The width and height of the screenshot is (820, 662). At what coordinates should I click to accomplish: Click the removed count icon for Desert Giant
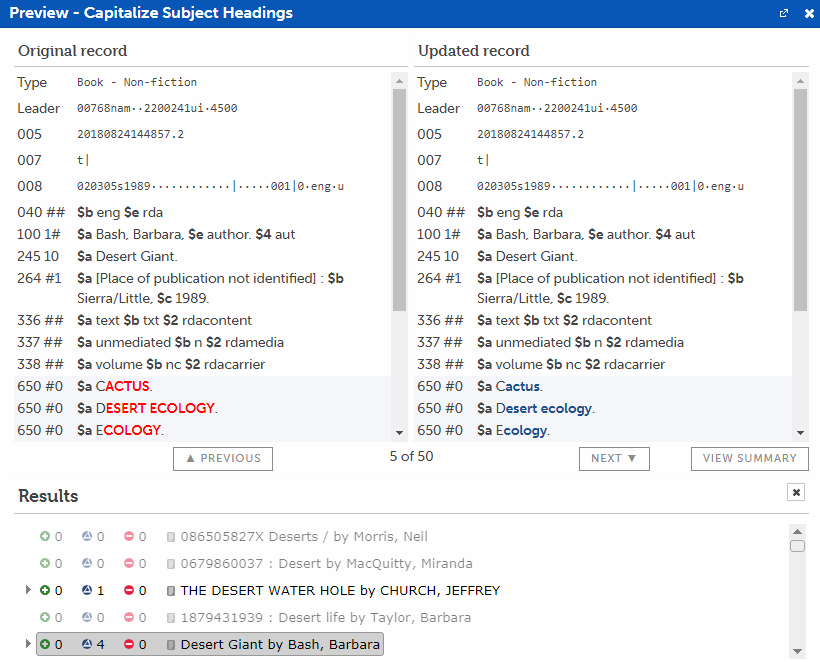[x=129, y=645]
